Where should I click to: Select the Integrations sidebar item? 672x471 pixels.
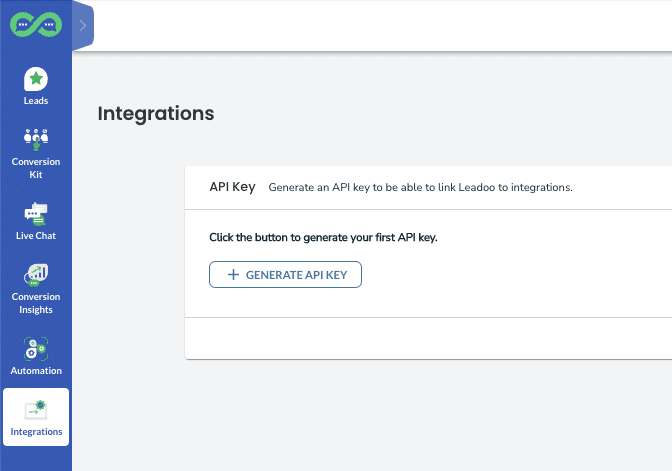point(36,417)
